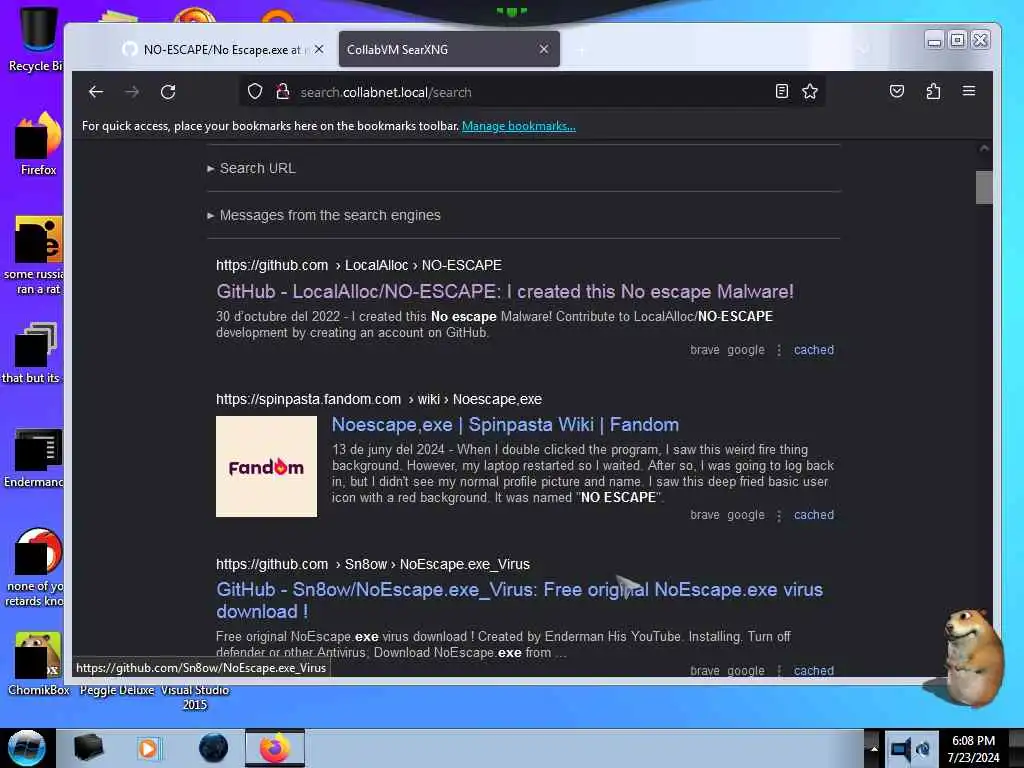Viewport: 1024px width, 768px height.
Task: Open cached copy of Spinpasta result
Action: 813,515
